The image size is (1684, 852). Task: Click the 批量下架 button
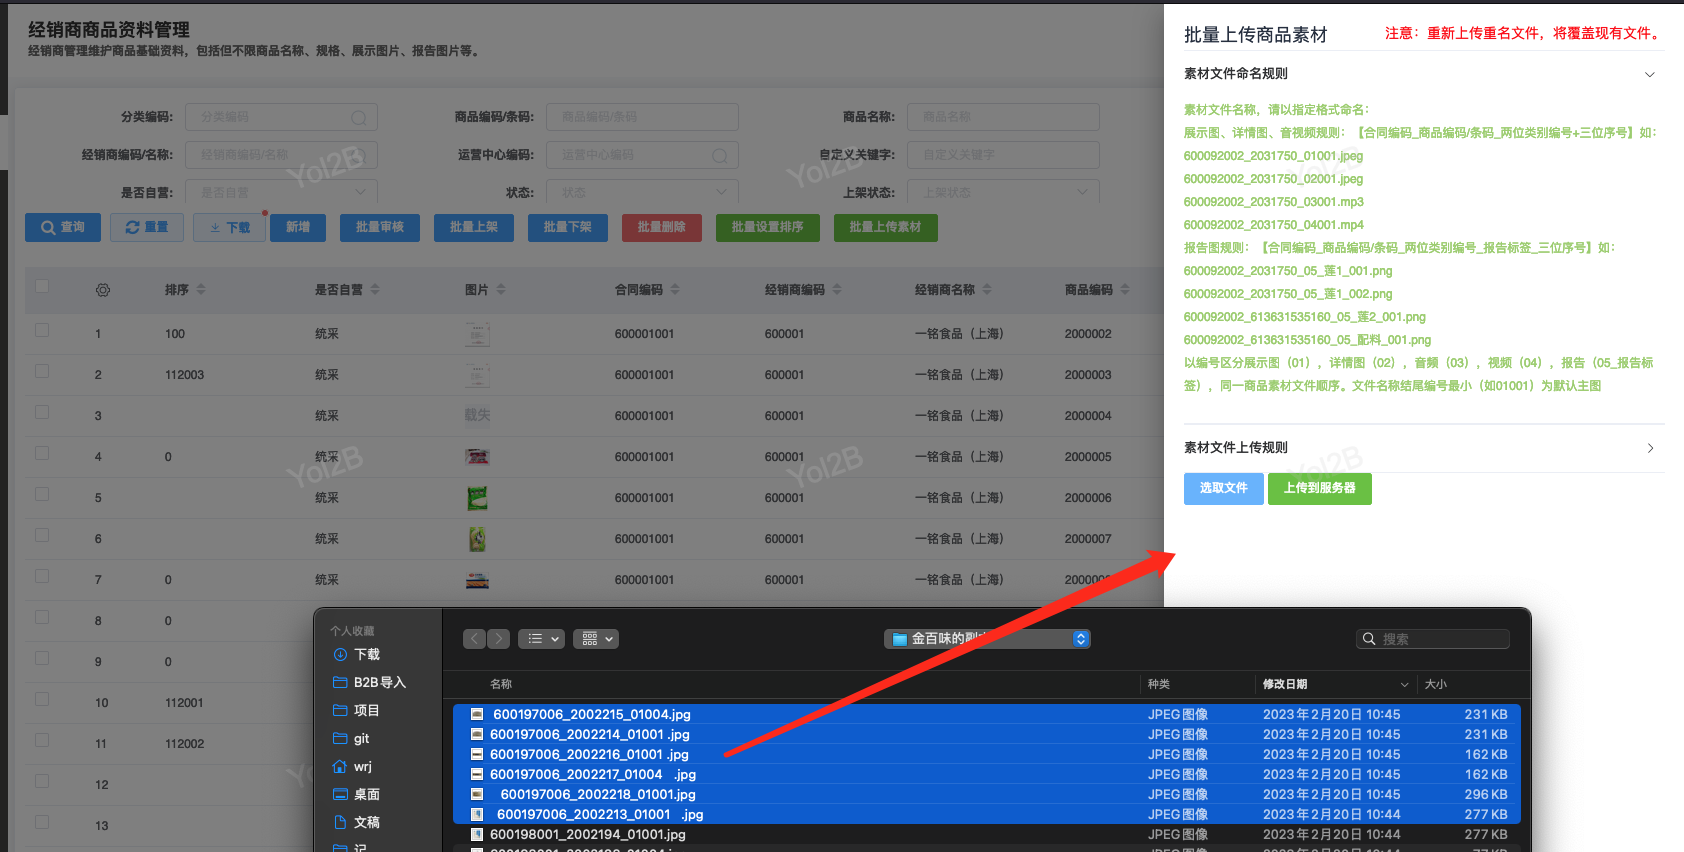[568, 227]
